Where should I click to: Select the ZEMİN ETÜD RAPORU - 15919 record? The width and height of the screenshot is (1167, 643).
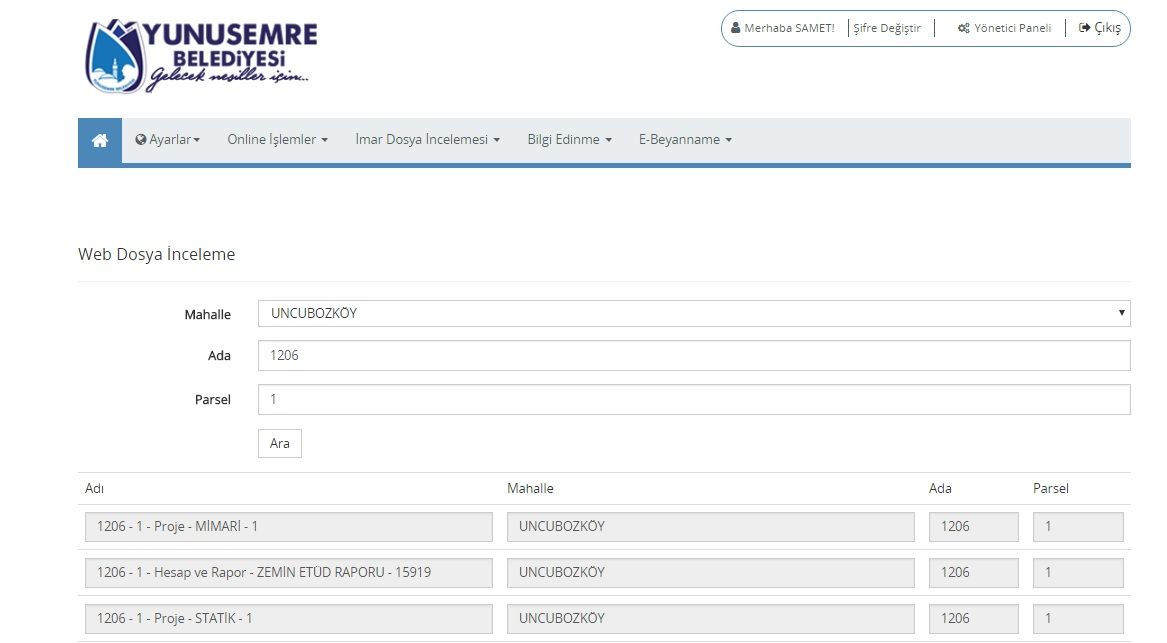click(x=289, y=573)
